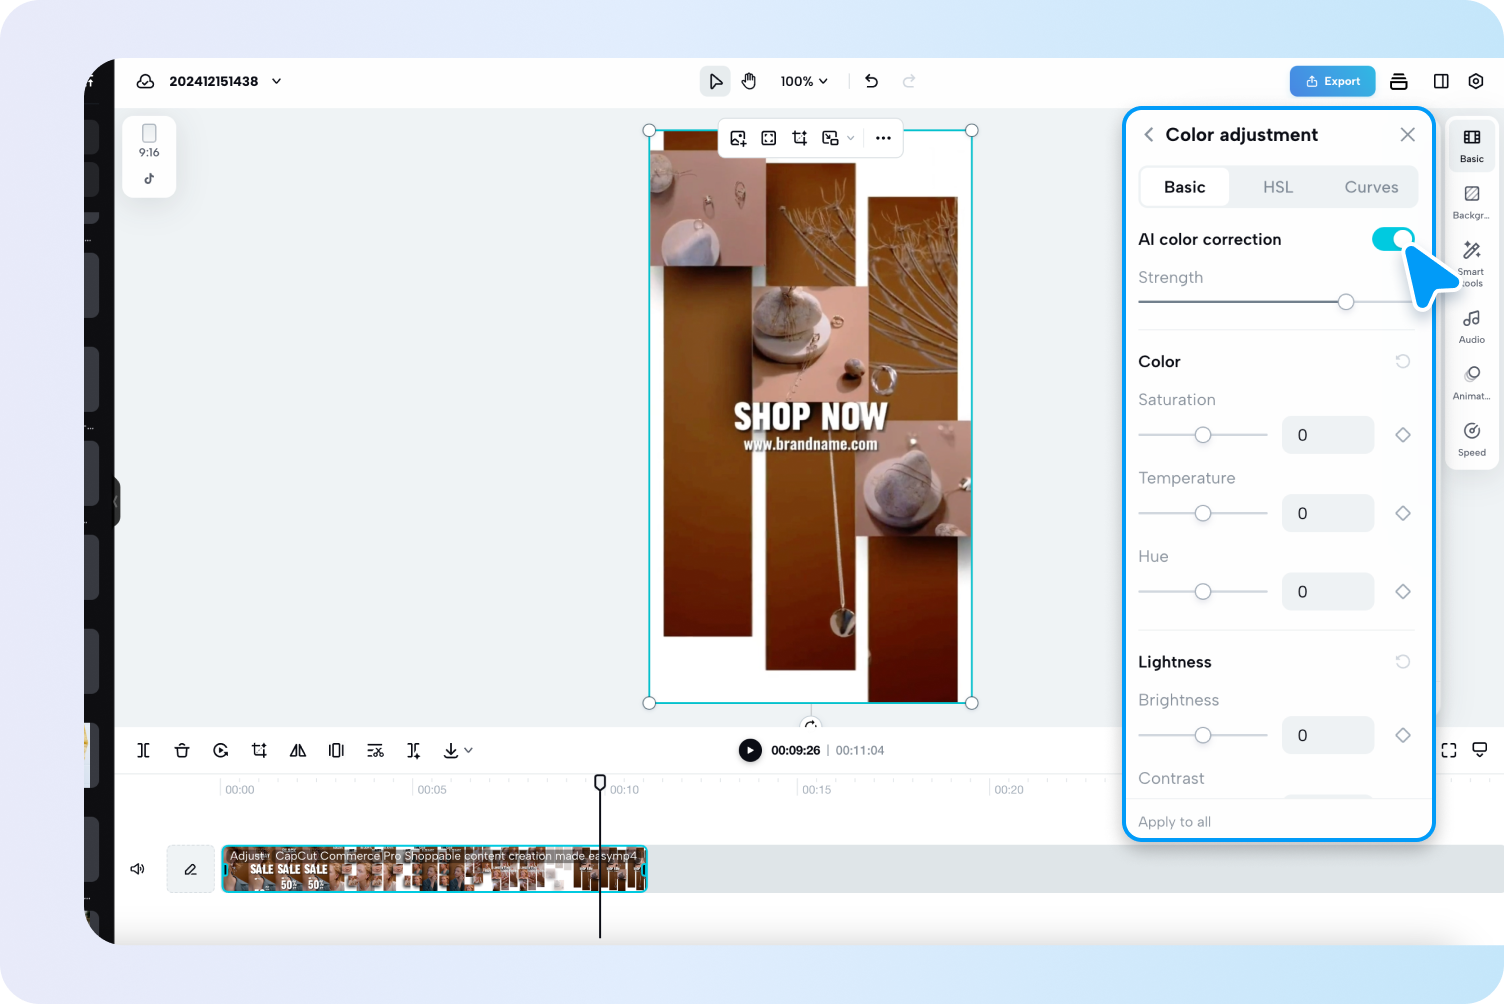Image resolution: width=1504 pixels, height=1004 pixels.
Task: Mute the timeline track audio
Action: 137,868
